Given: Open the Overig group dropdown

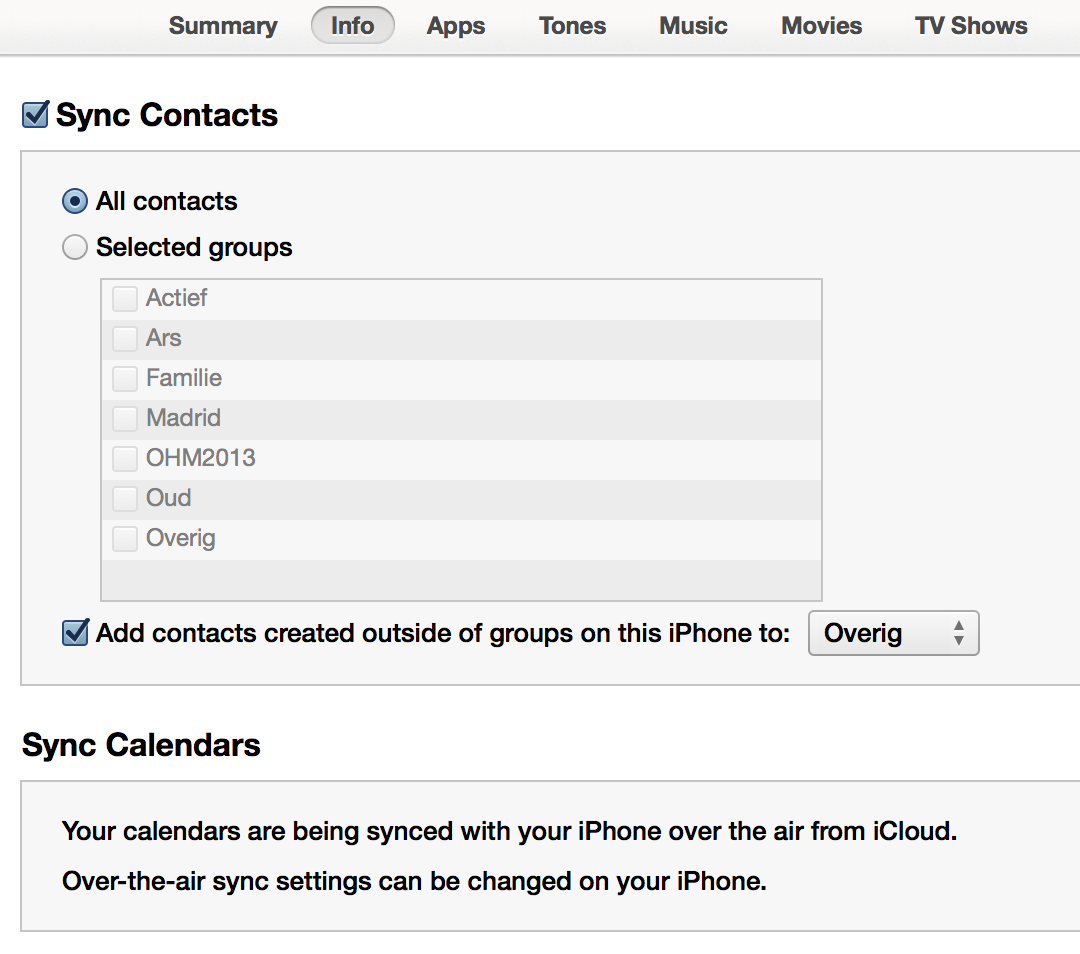Looking at the screenshot, I should point(893,633).
